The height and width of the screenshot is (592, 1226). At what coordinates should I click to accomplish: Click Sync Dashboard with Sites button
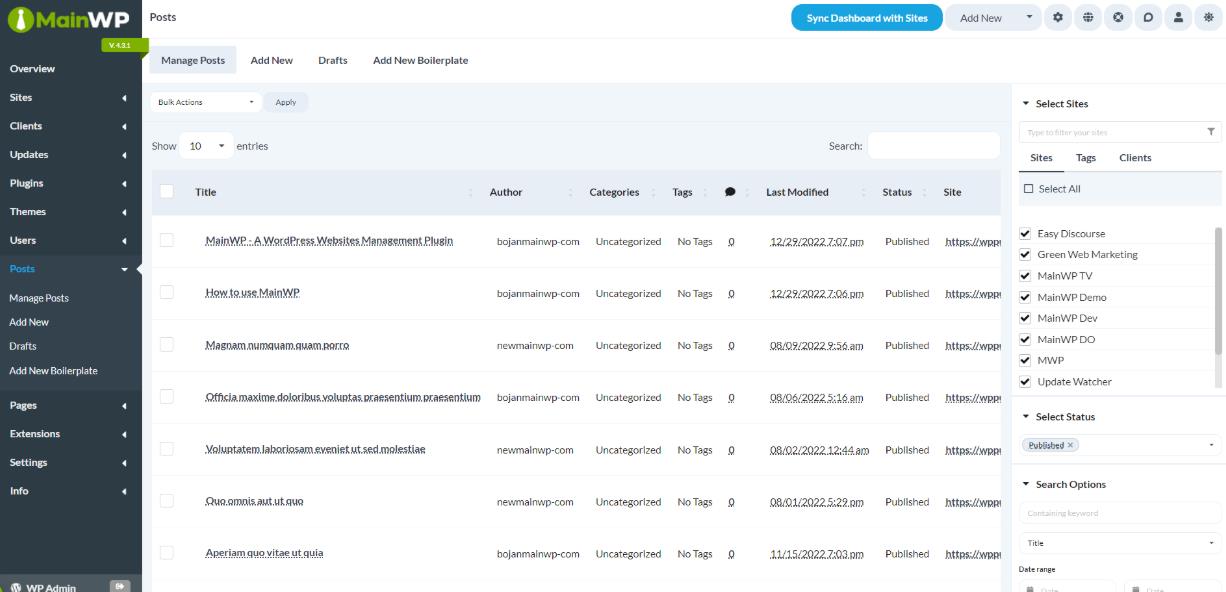tap(866, 18)
